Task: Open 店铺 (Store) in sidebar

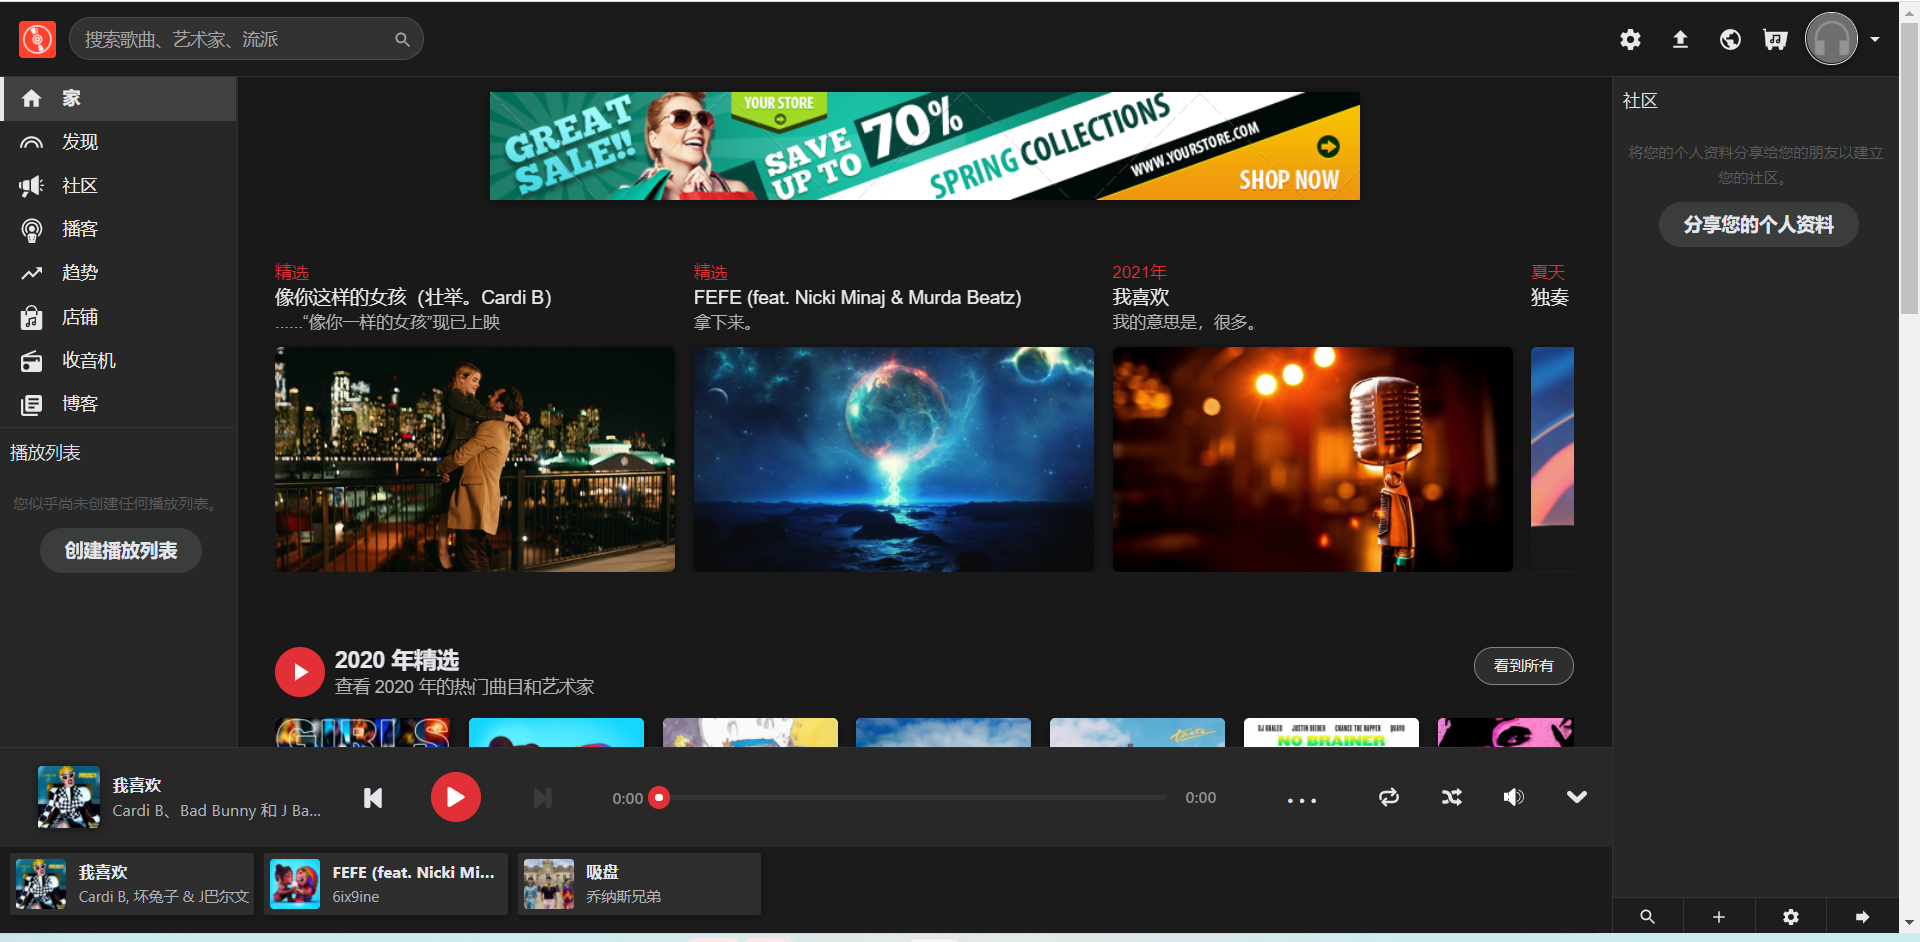Action: 118,317
